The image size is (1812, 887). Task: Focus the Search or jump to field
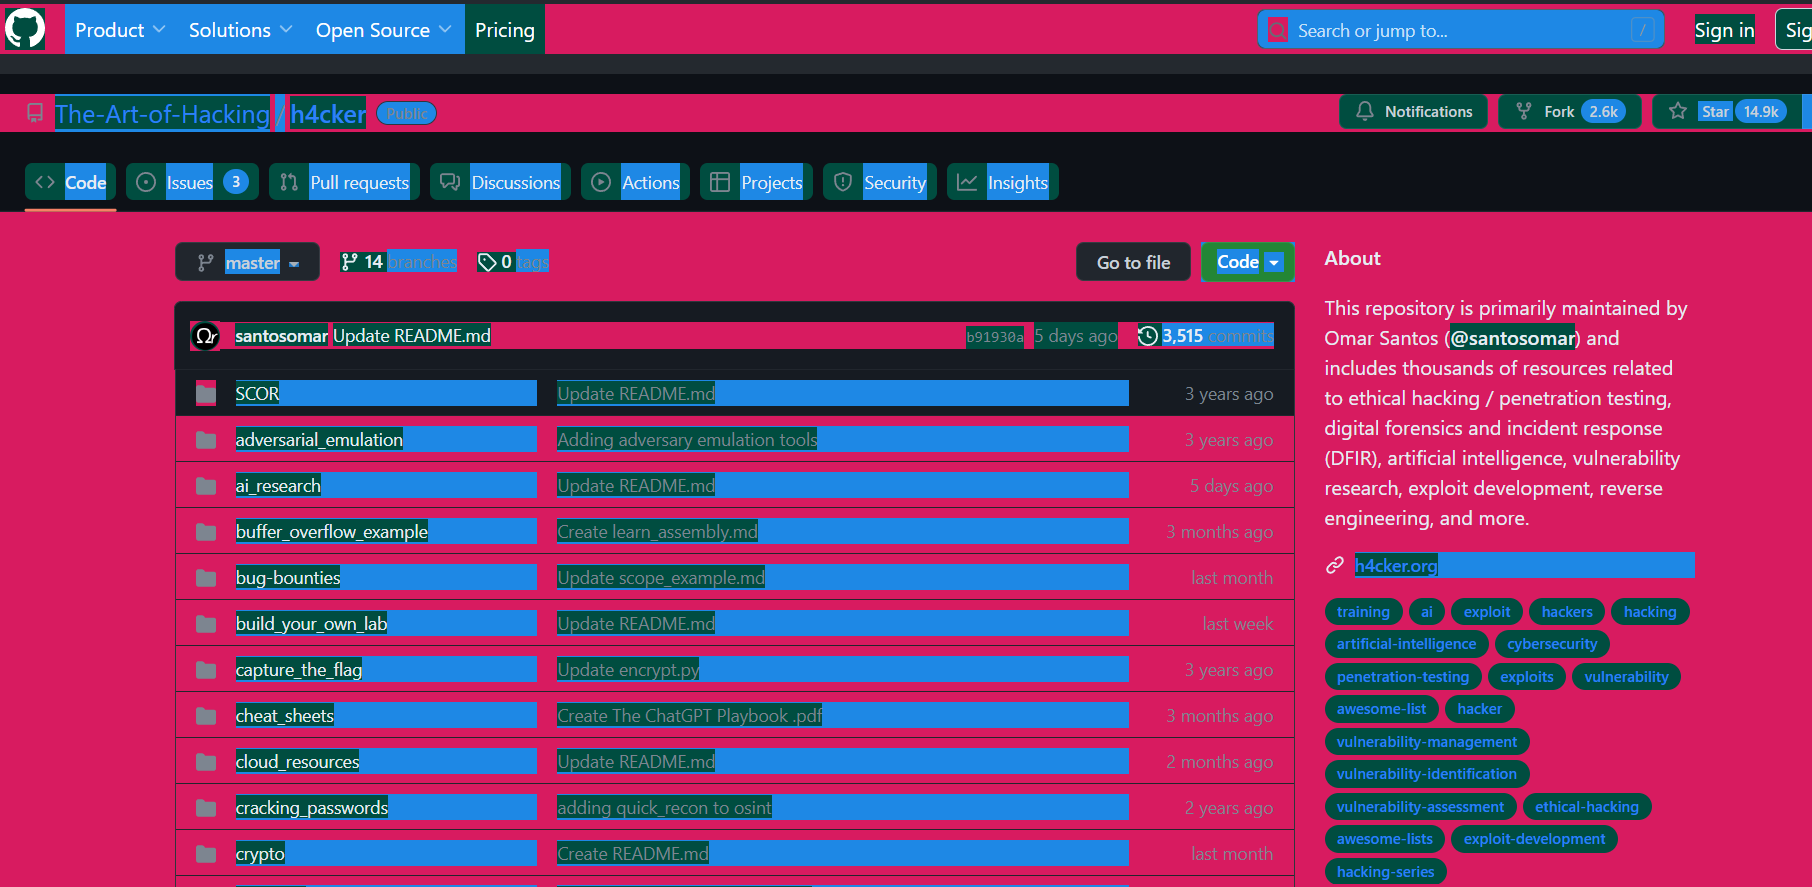[1461, 30]
